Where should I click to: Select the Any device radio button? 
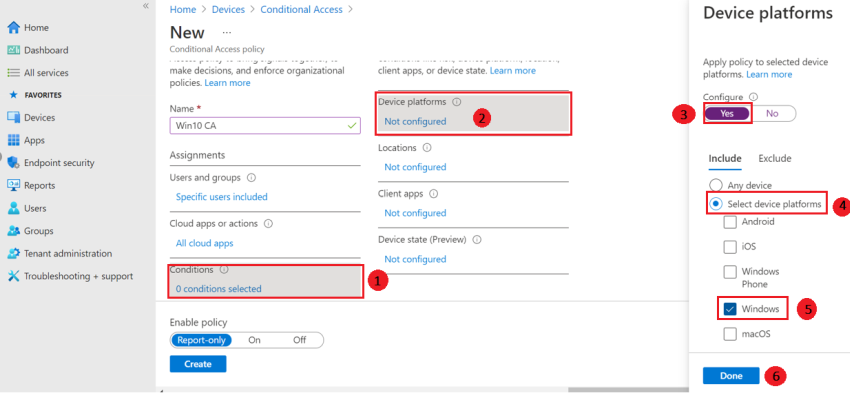[716, 185]
